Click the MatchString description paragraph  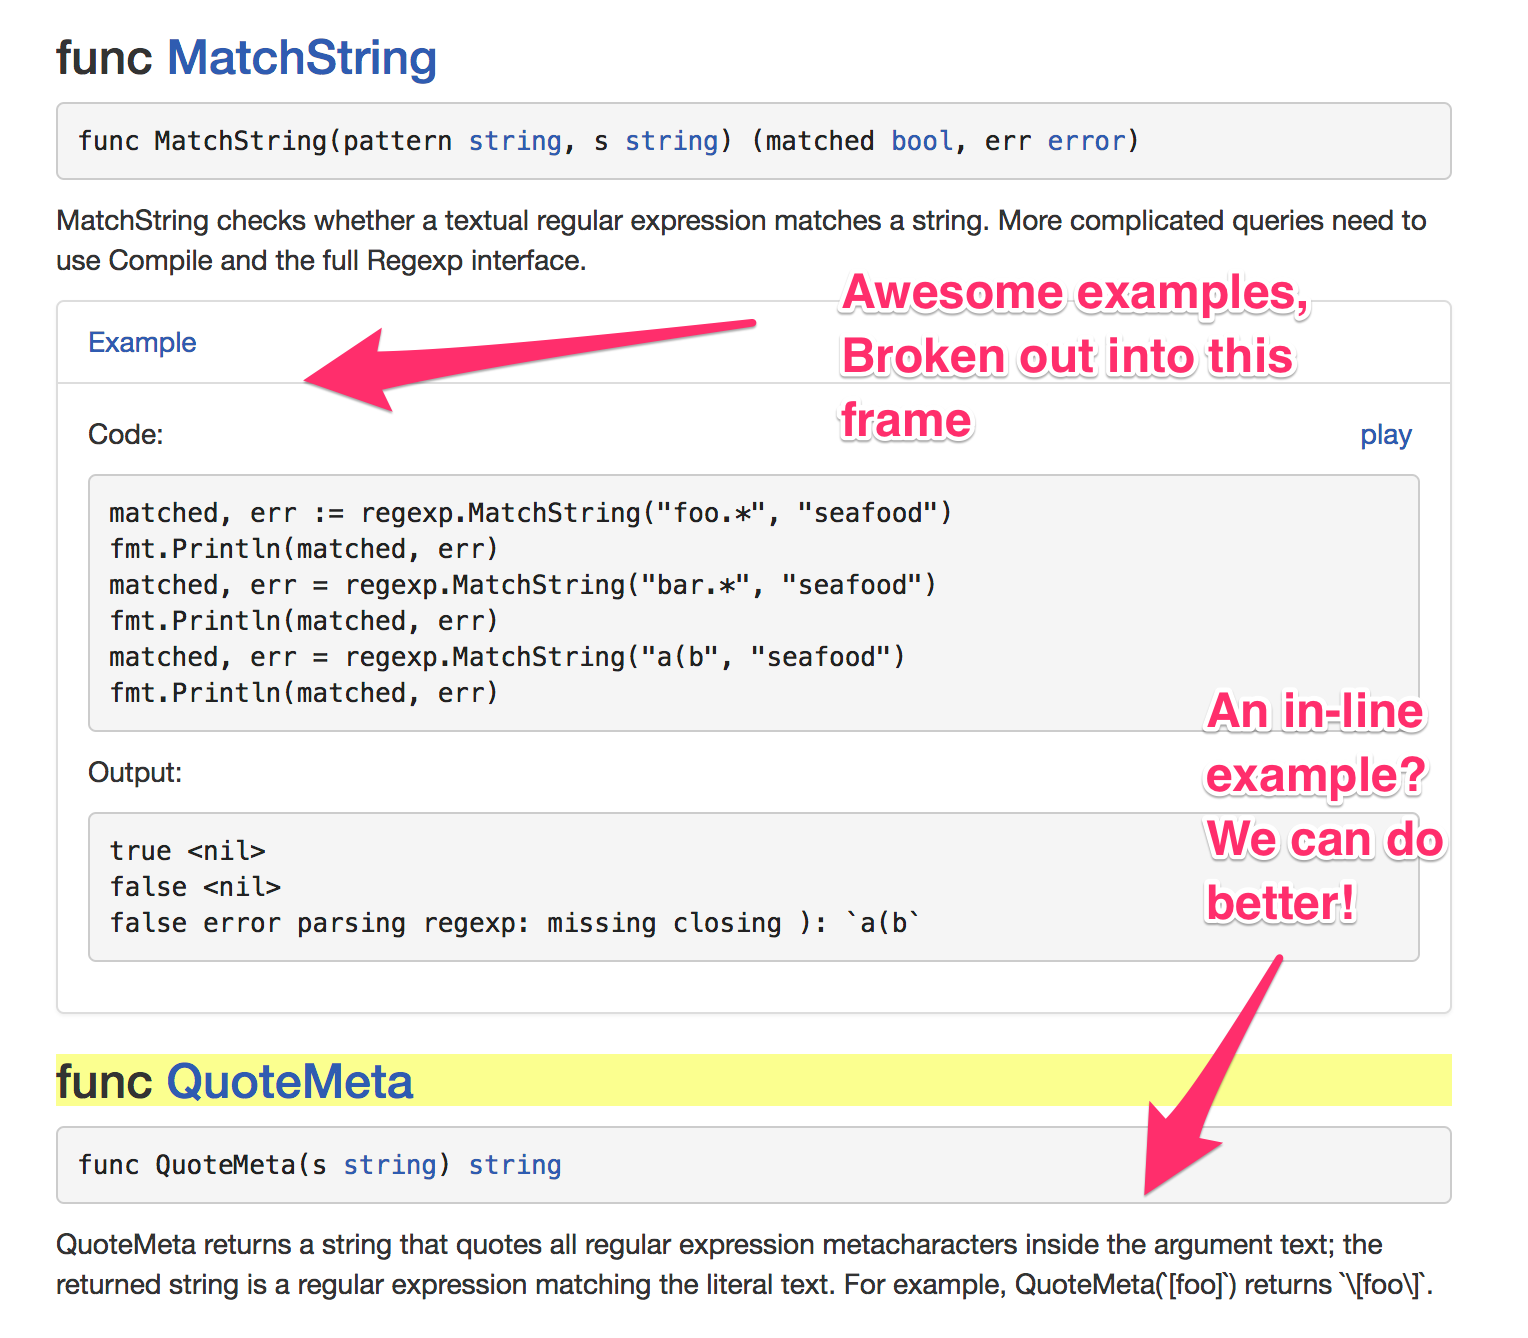(740, 241)
